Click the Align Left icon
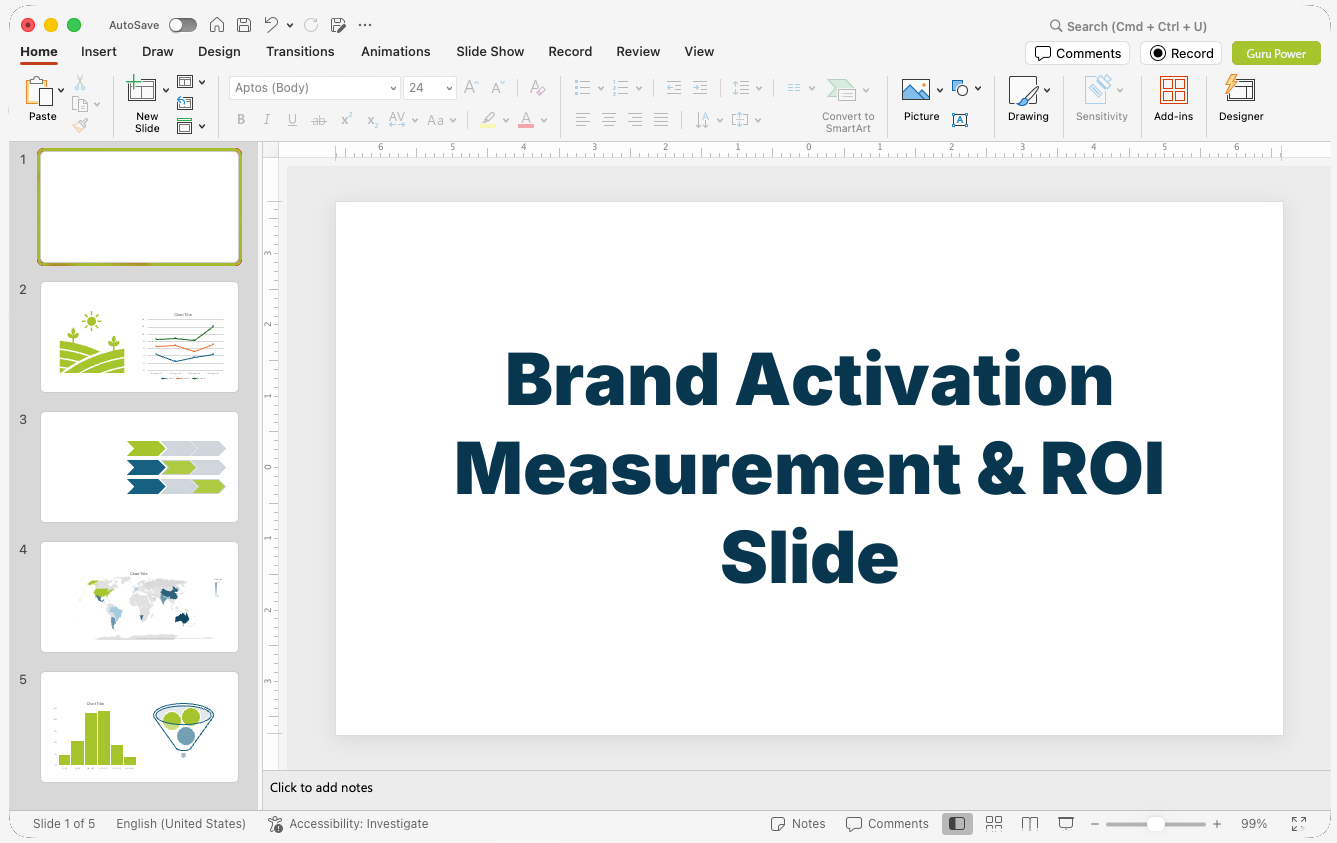1337x843 pixels. (583, 120)
